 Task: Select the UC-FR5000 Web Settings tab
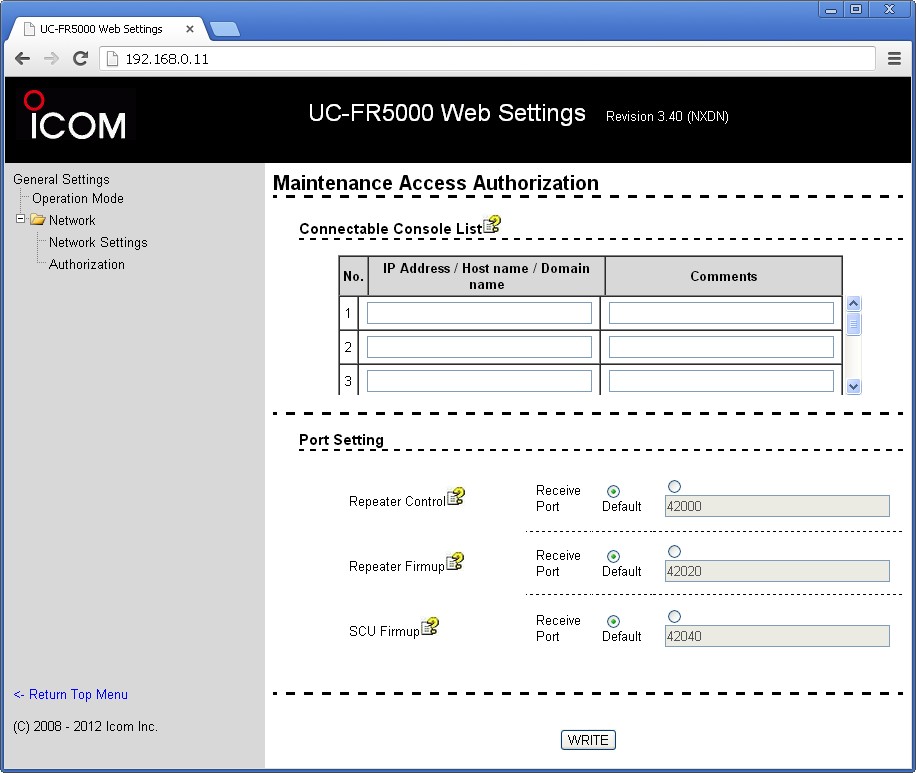[x=100, y=28]
